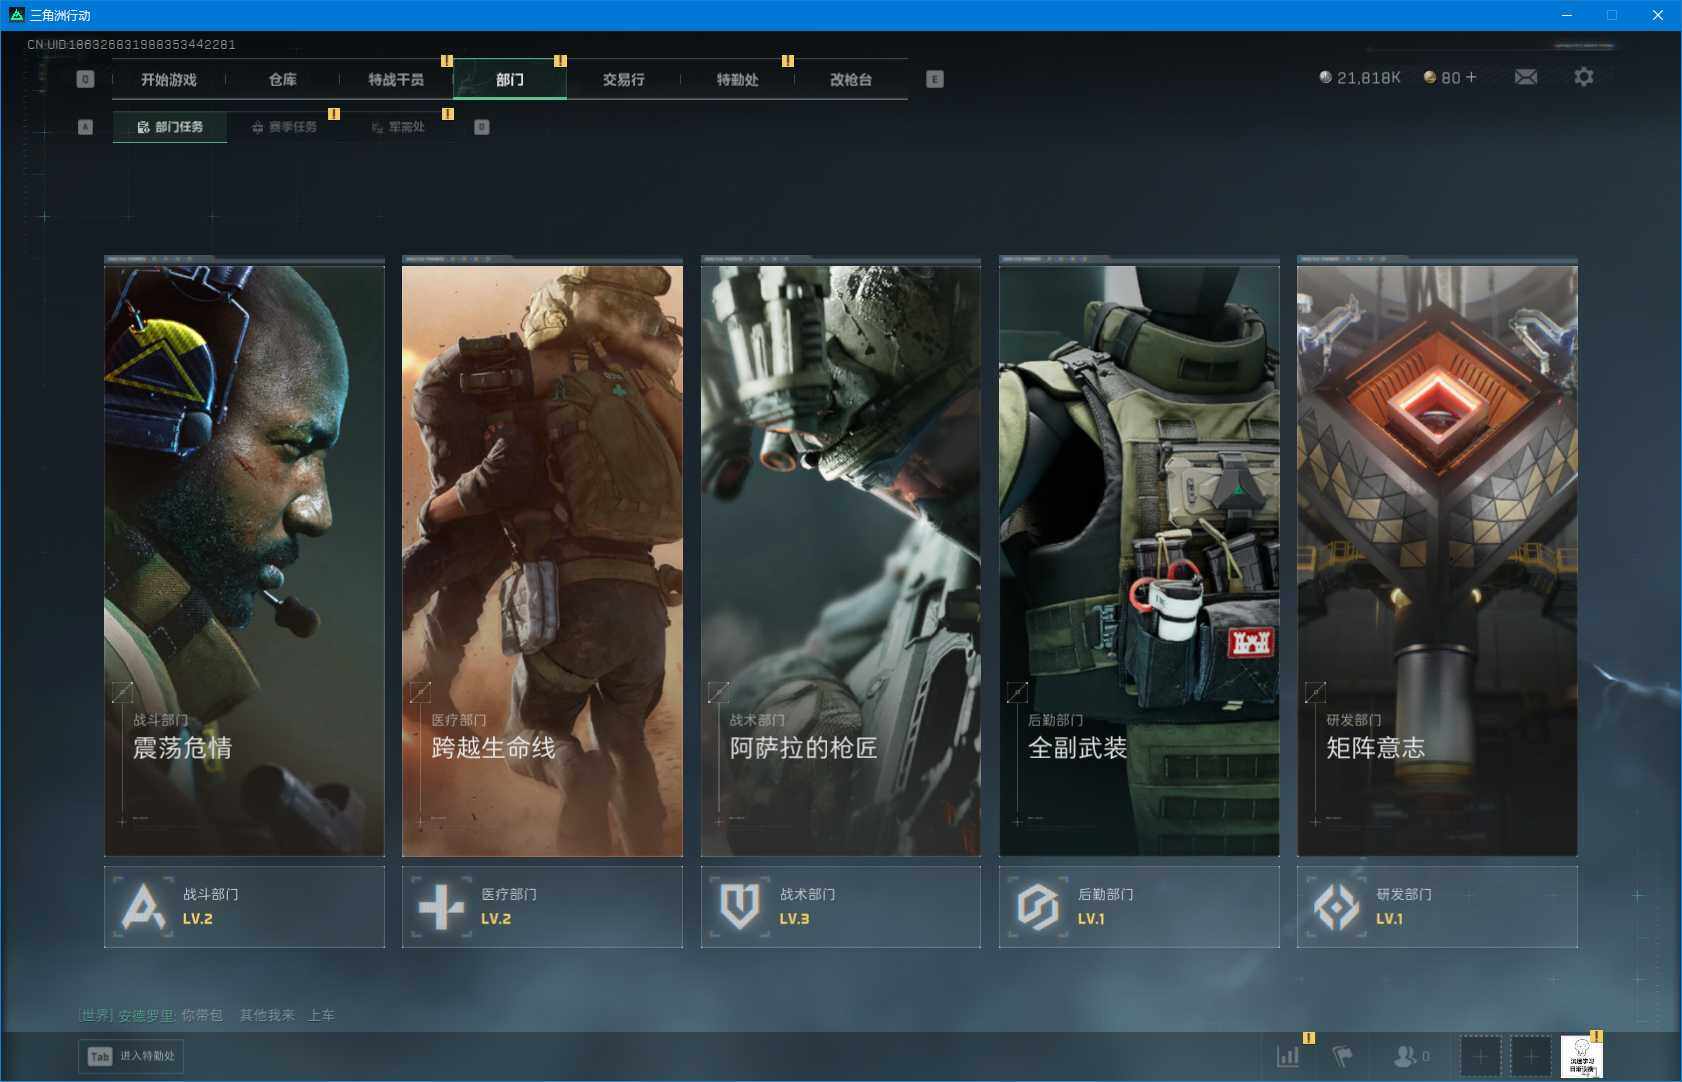The width and height of the screenshot is (1682, 1082).
Task: Click the 战术部门 shield emblem icon
Action: click(739, 907)
